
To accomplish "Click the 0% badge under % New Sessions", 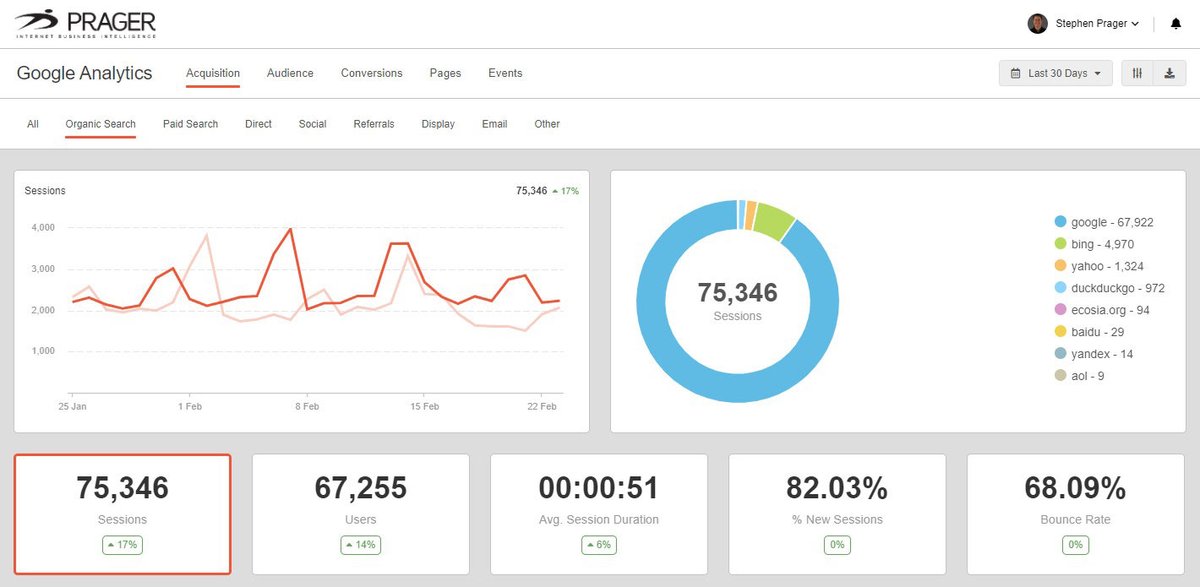I will [x=837, y=545].
